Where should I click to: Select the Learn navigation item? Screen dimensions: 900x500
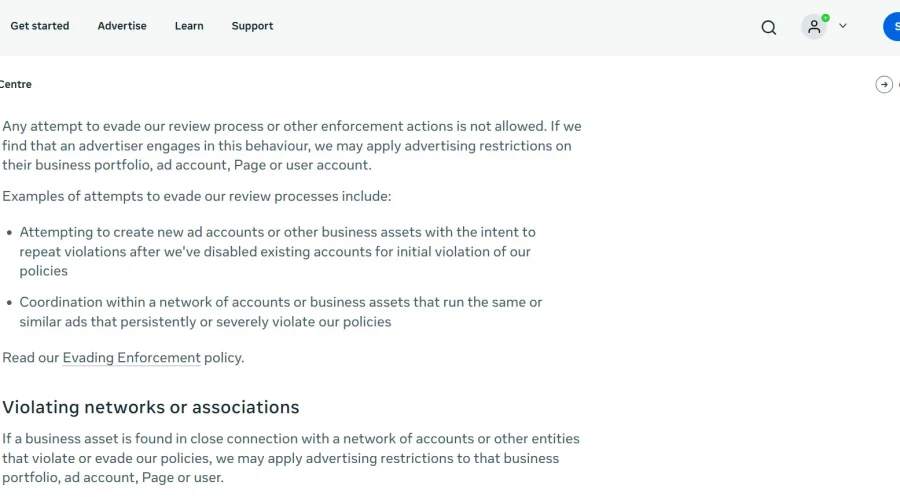(x=189, y=26)
